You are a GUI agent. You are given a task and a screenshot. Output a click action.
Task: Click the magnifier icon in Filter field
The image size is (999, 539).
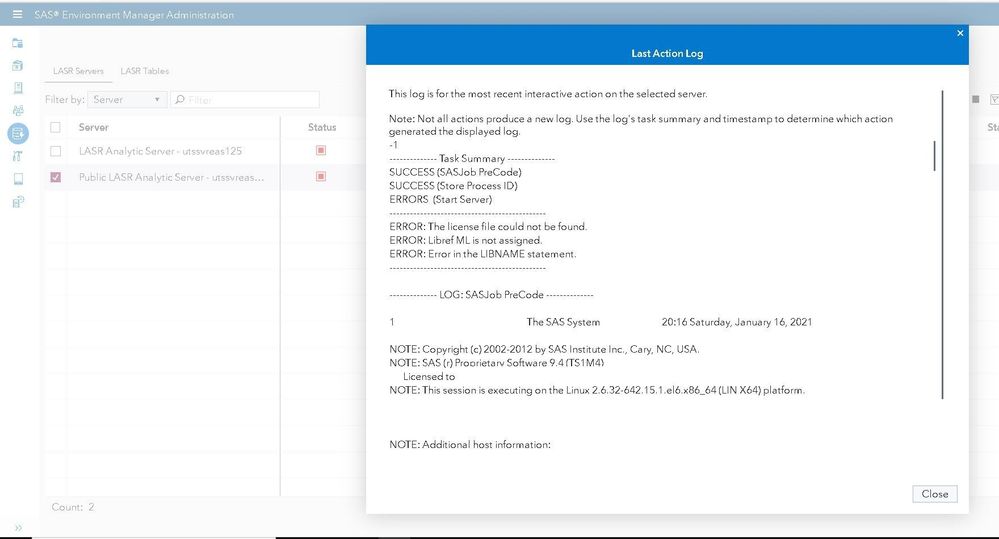tap(180, 99)
